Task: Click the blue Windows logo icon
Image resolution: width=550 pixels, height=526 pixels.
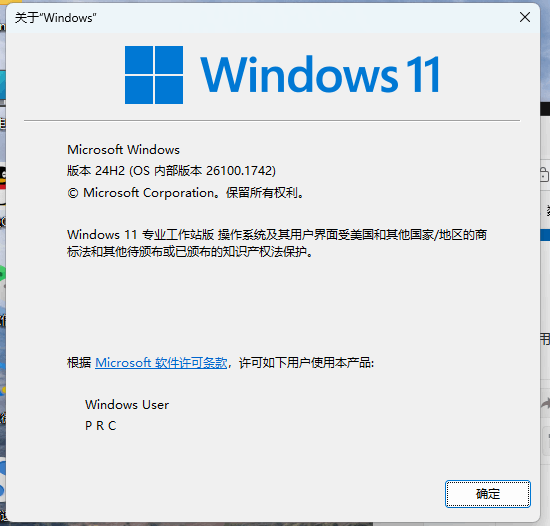Action: tap(154, 75)
